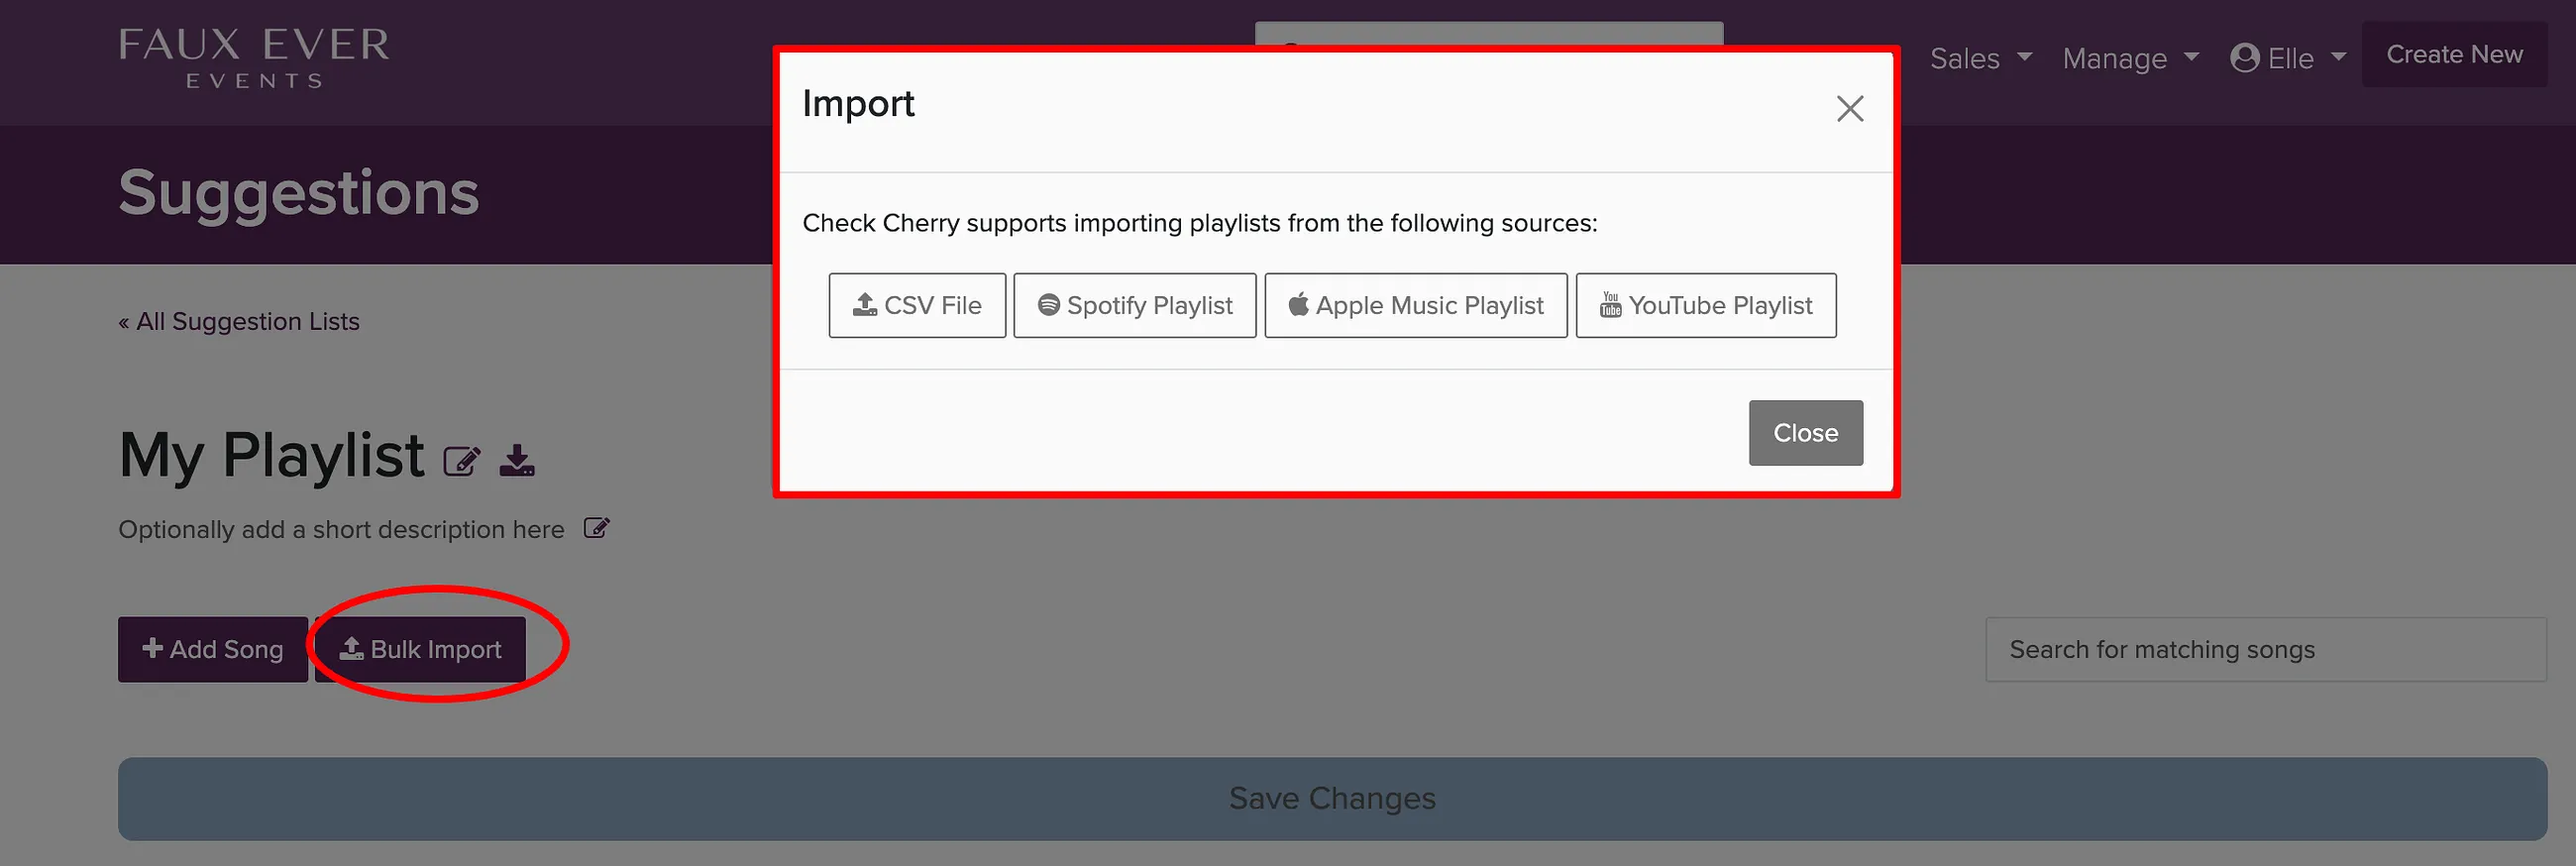Click the Bulk Import button
The width and height of the screenshot is (2576, 866).
(420, 649)
